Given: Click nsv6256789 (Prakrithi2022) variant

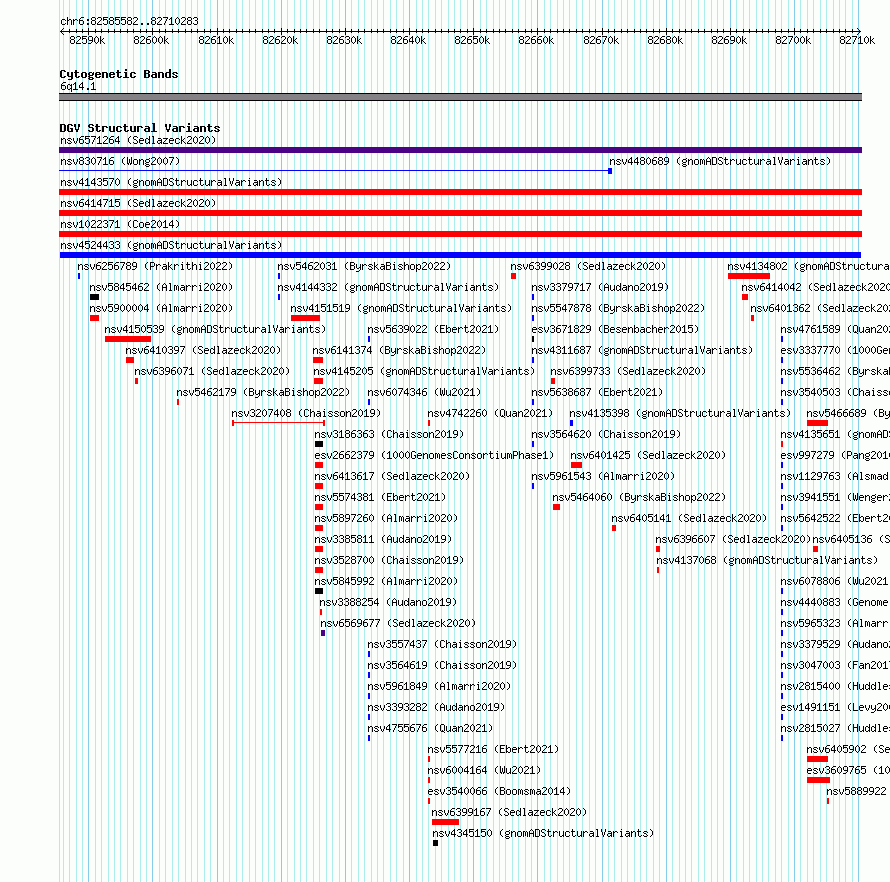Looking at the screenshot, I should pos(155,266).
